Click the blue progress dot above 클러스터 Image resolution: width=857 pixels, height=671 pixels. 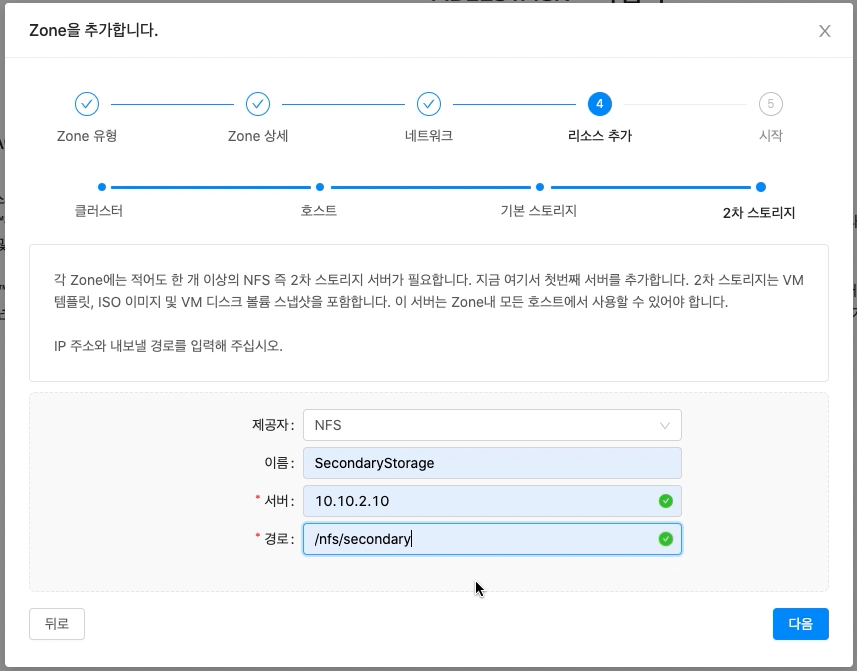point(100,187)
